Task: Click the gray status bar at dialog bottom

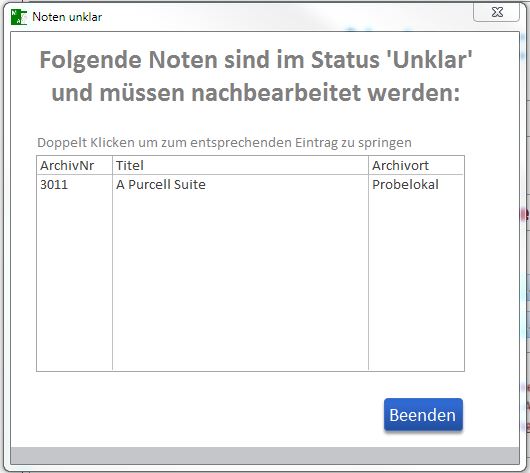Action: pyautogui.click(x=265, y=455)
